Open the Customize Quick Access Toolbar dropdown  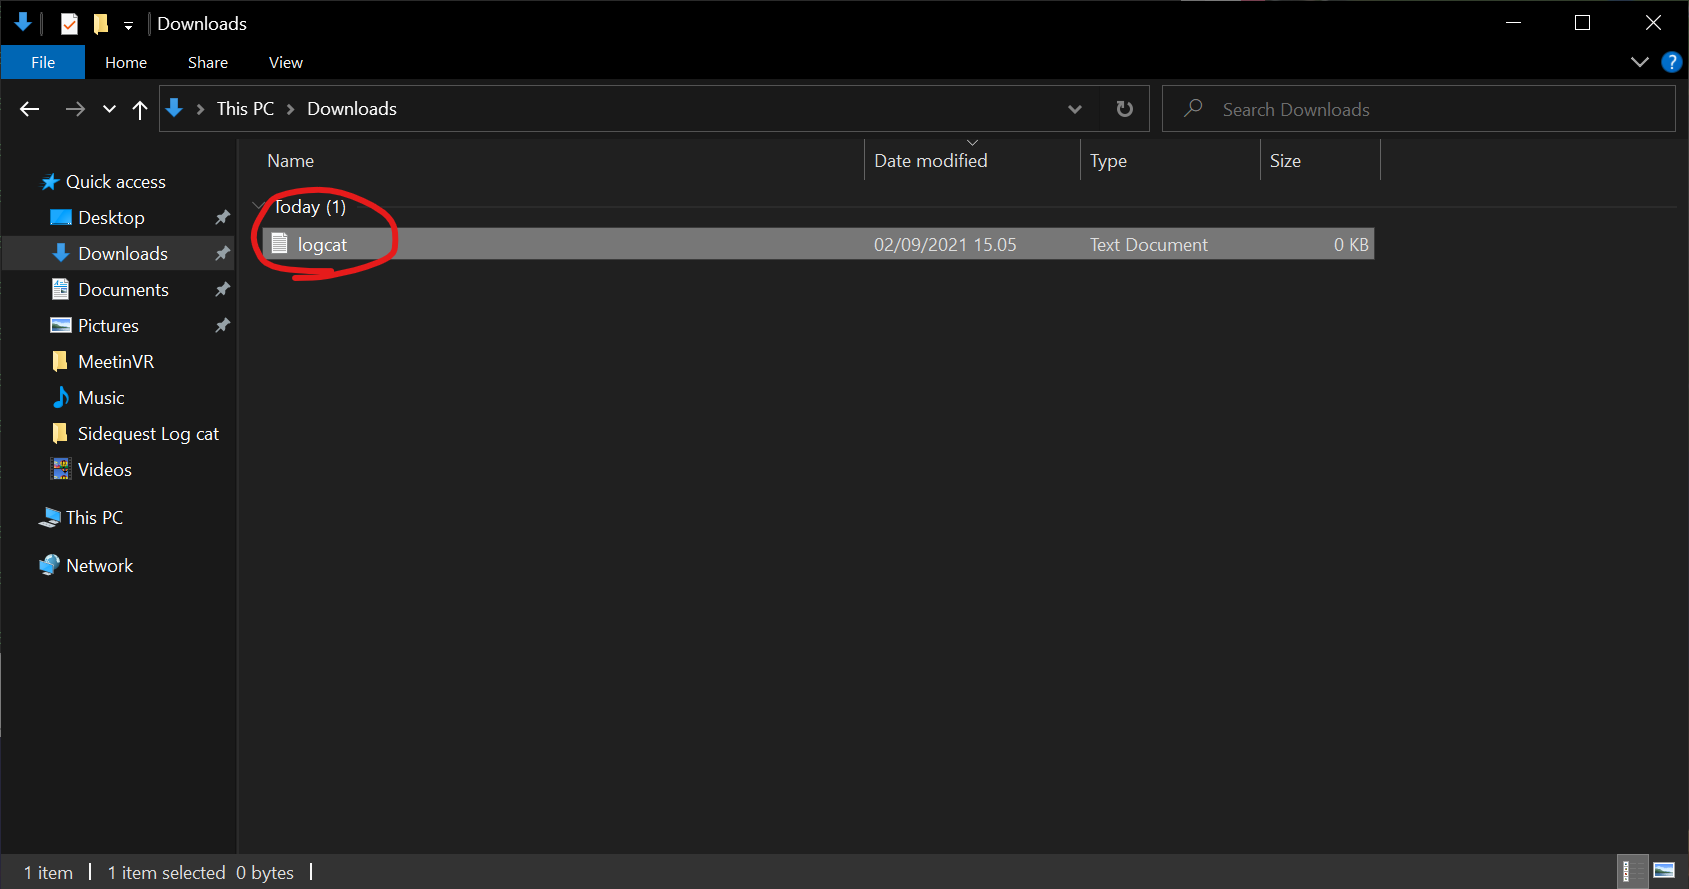coord(128,25)
